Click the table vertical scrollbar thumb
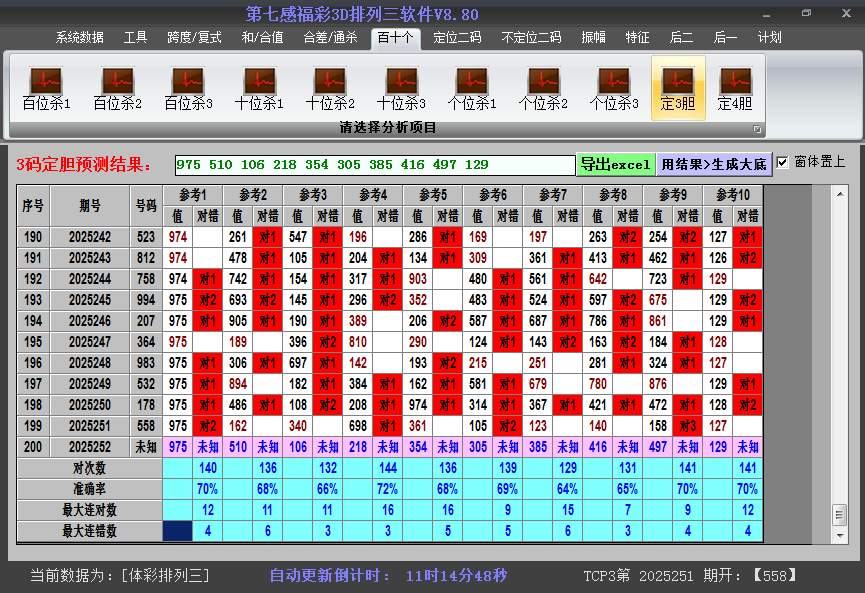The image size is (865, 593). [840, 515]
